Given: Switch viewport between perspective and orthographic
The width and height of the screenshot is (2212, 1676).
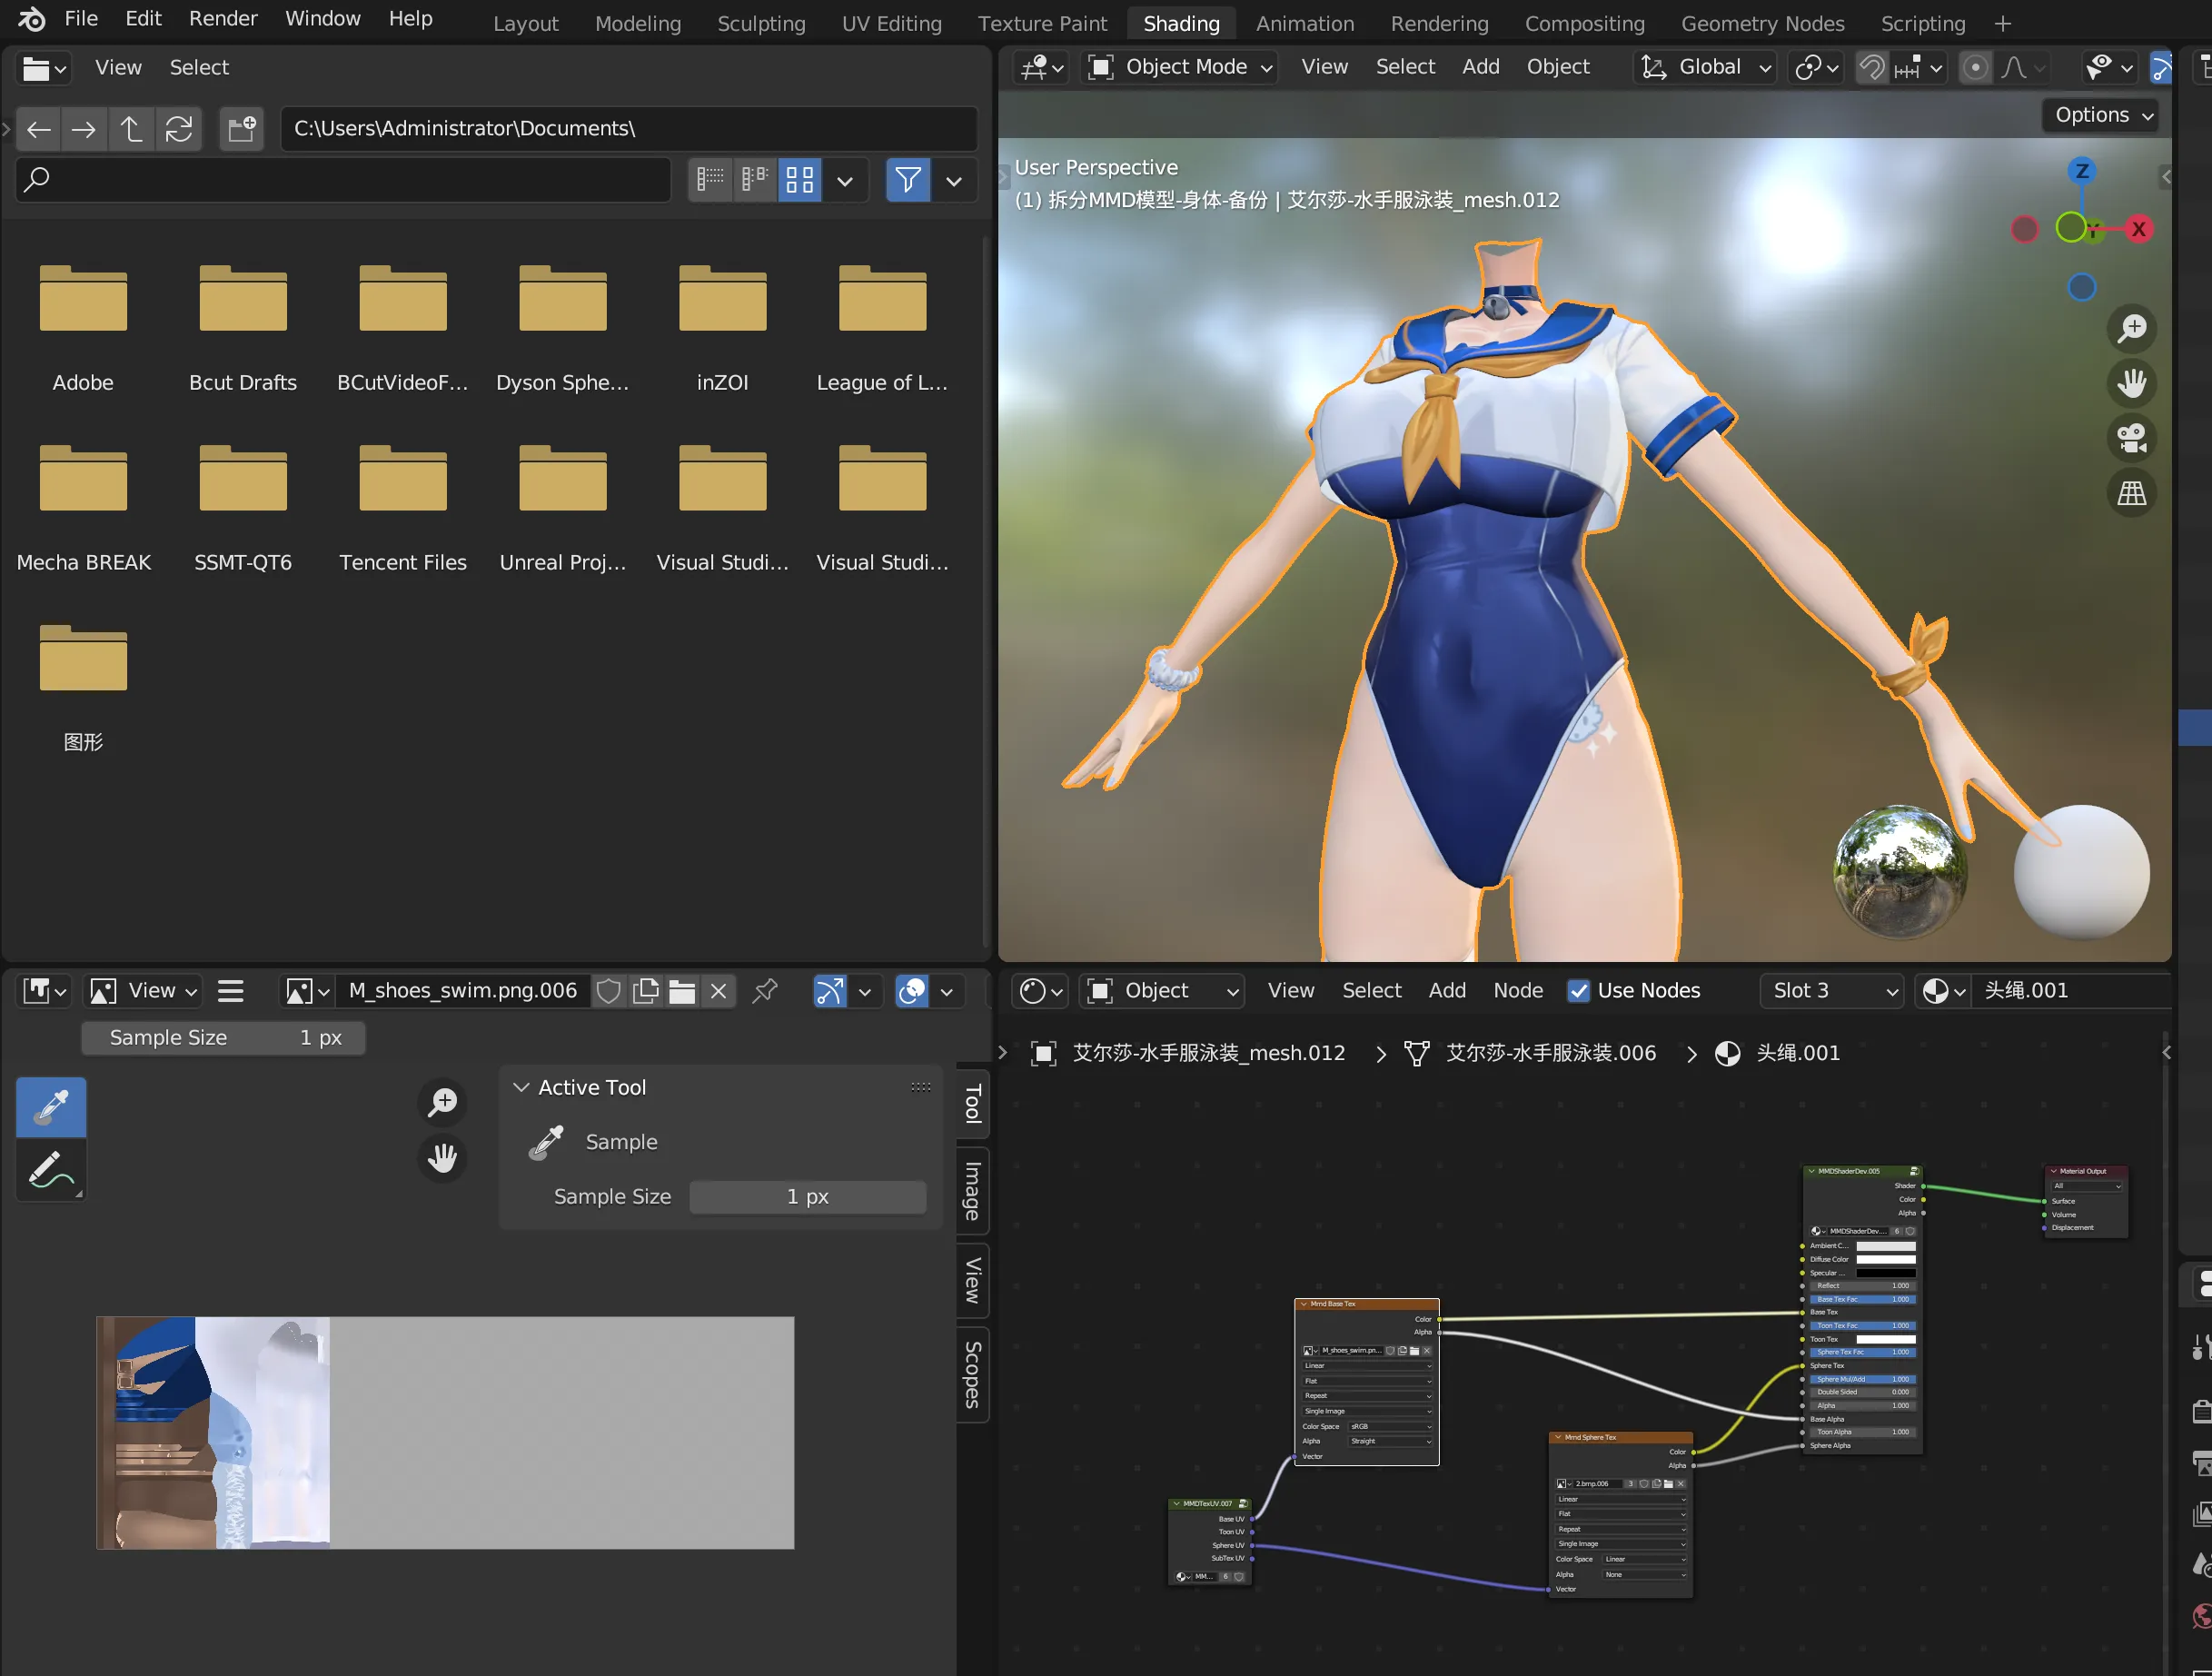Looking at the screenshot, I should point(2131,493).
